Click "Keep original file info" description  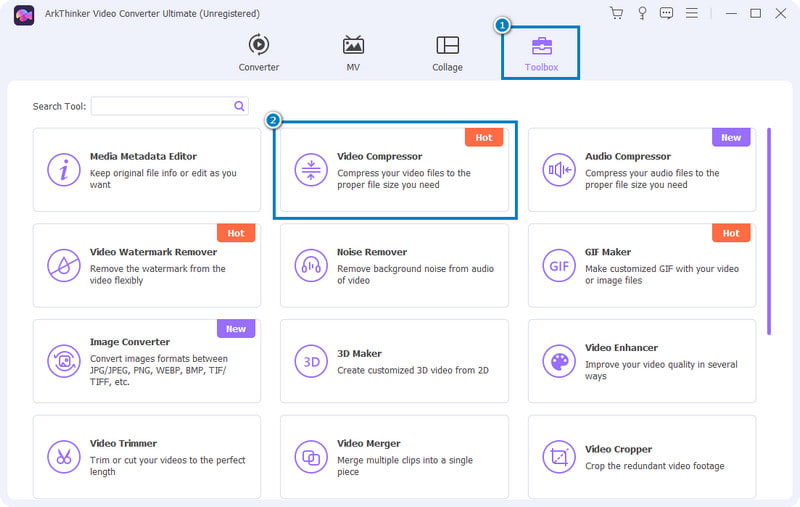pyautogui.click(x=163, y=179)
